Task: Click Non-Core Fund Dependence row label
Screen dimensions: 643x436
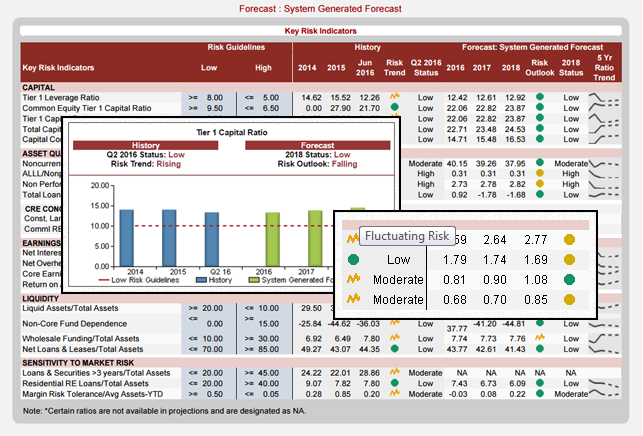Action: click(74, 324)
